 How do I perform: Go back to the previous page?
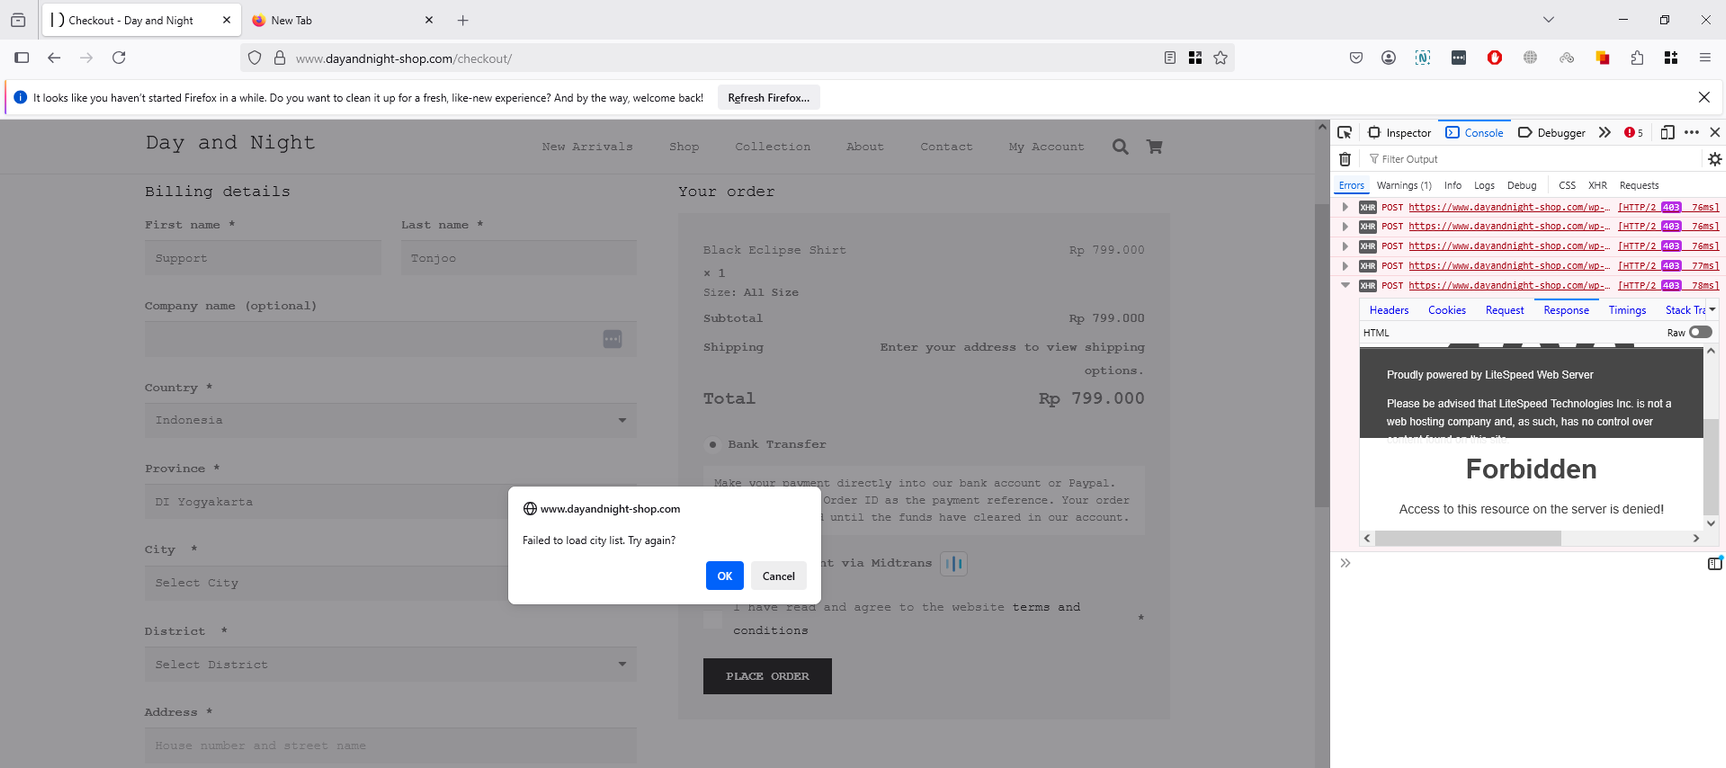tap(54, 58)
